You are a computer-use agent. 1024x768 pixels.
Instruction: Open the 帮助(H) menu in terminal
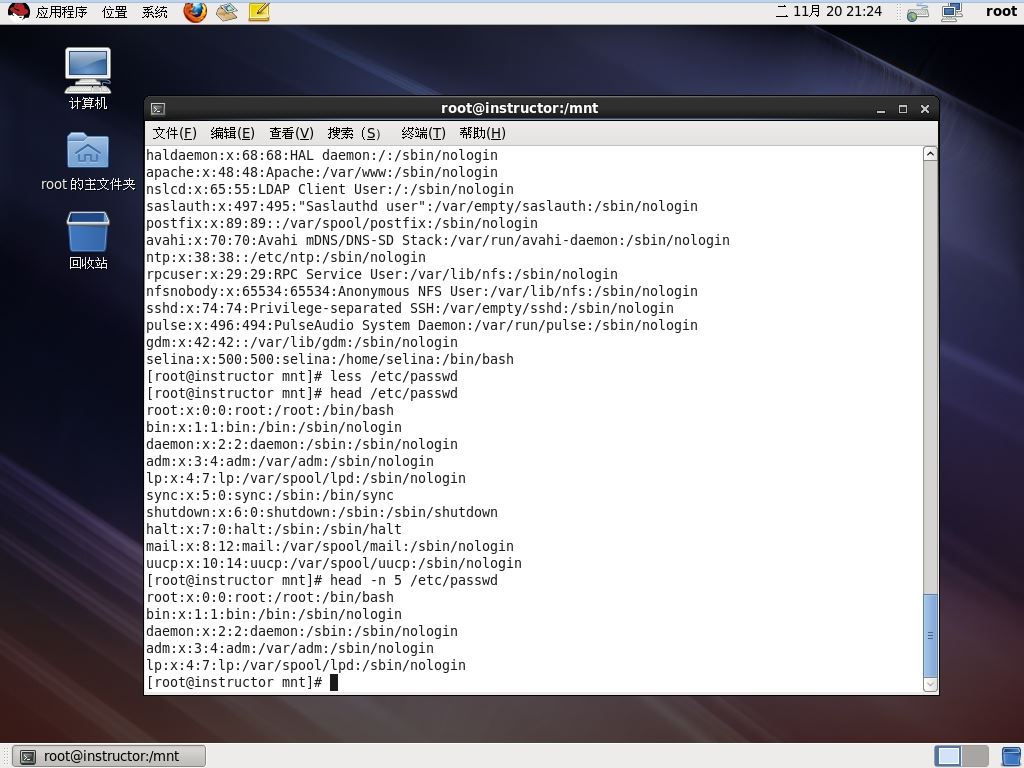pos(483,133)
